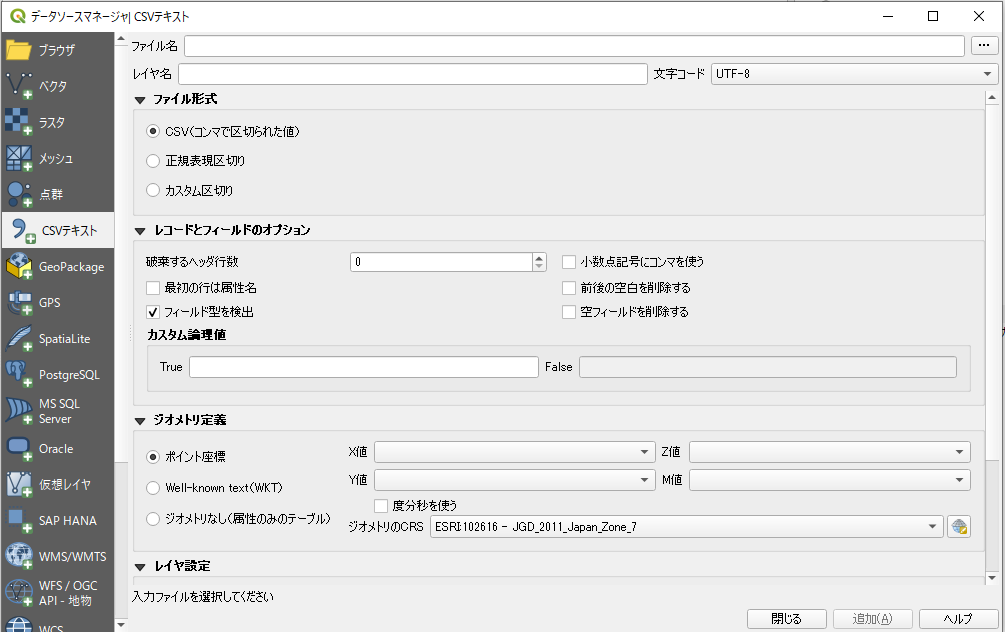Screen dimensions: 1005x632
Task: Select the ラスタ raster source icon
Action: click(20, 122)
